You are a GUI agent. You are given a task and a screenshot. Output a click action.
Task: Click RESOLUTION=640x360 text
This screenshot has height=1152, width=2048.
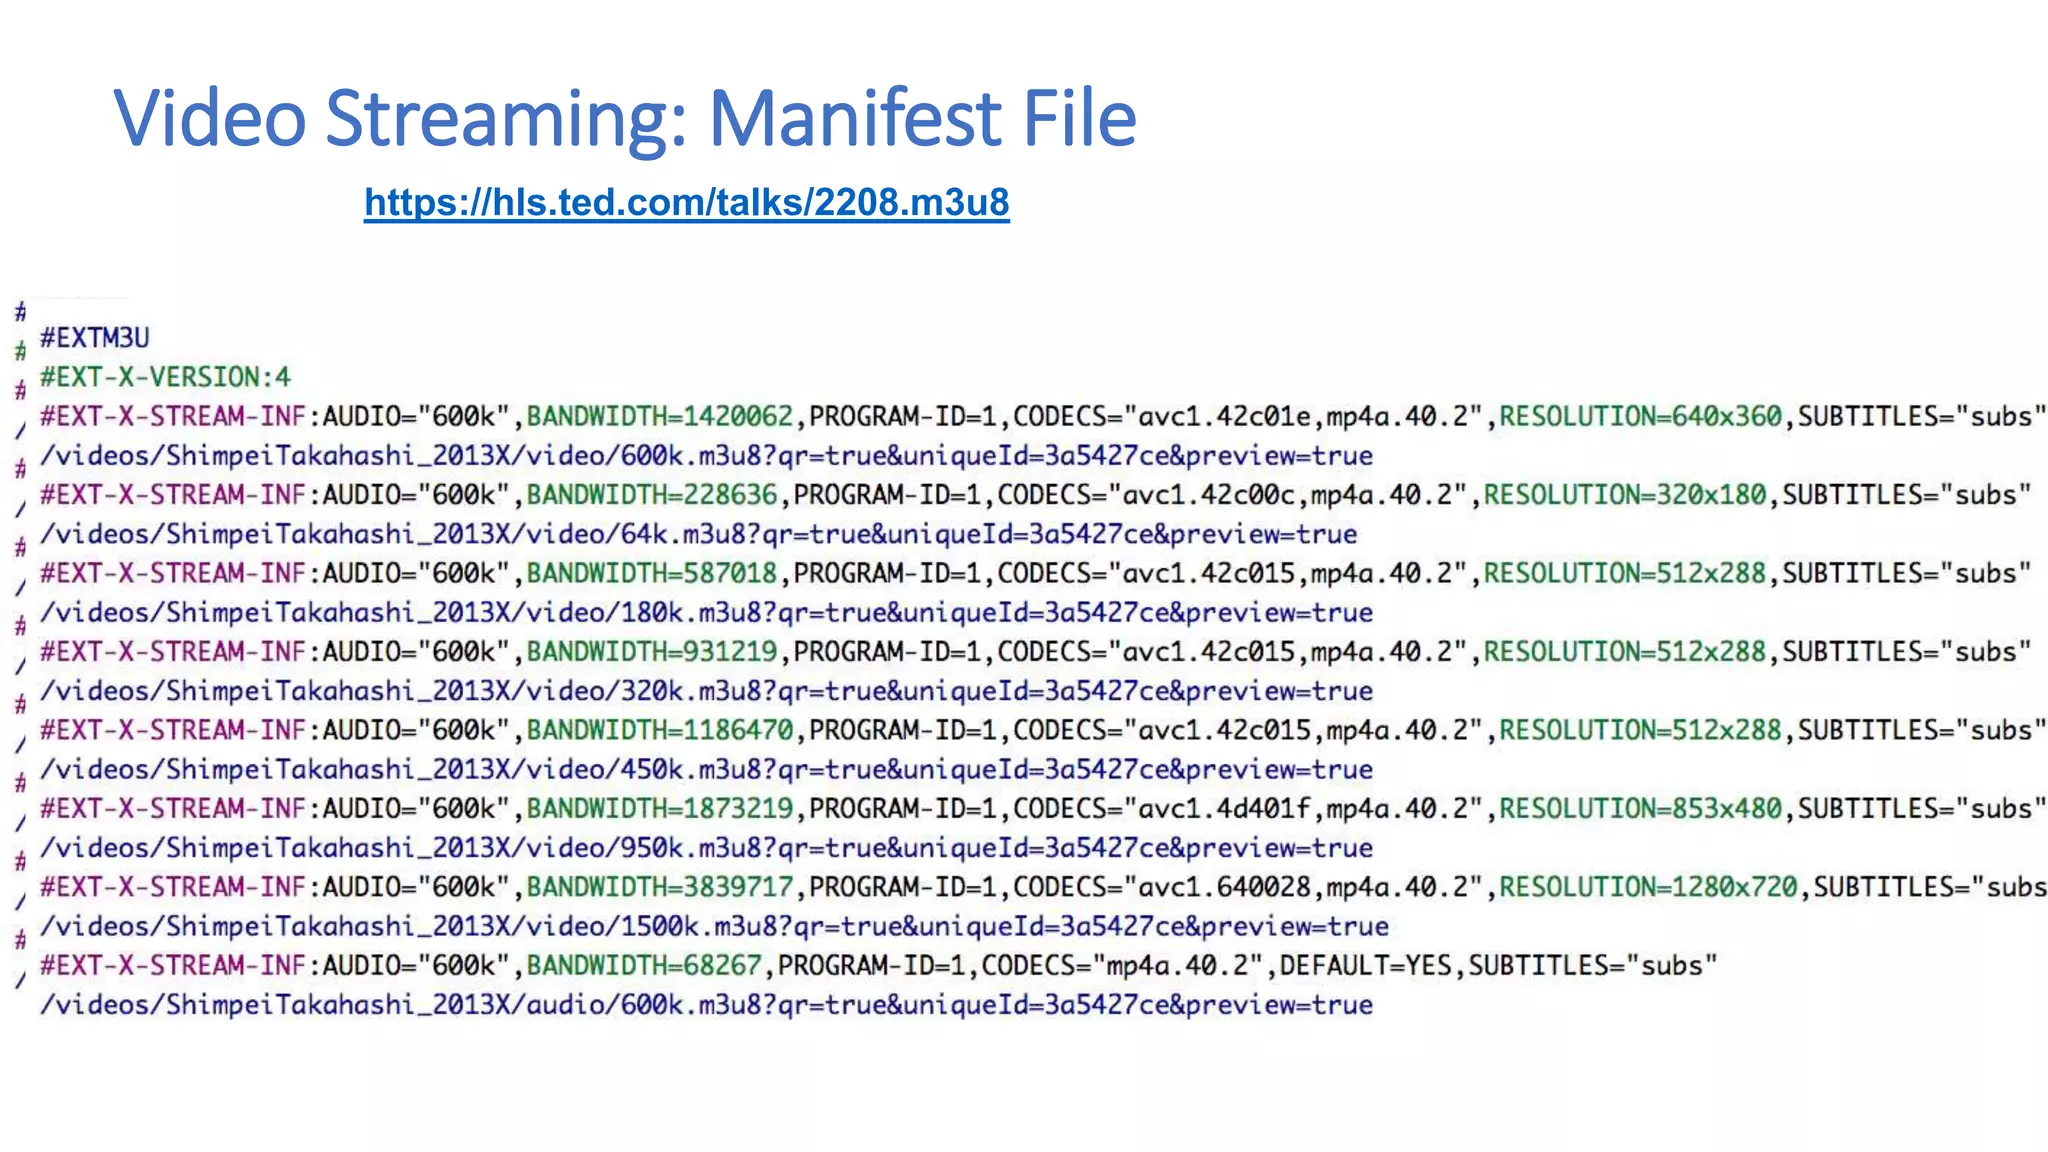click(1641, 416)
